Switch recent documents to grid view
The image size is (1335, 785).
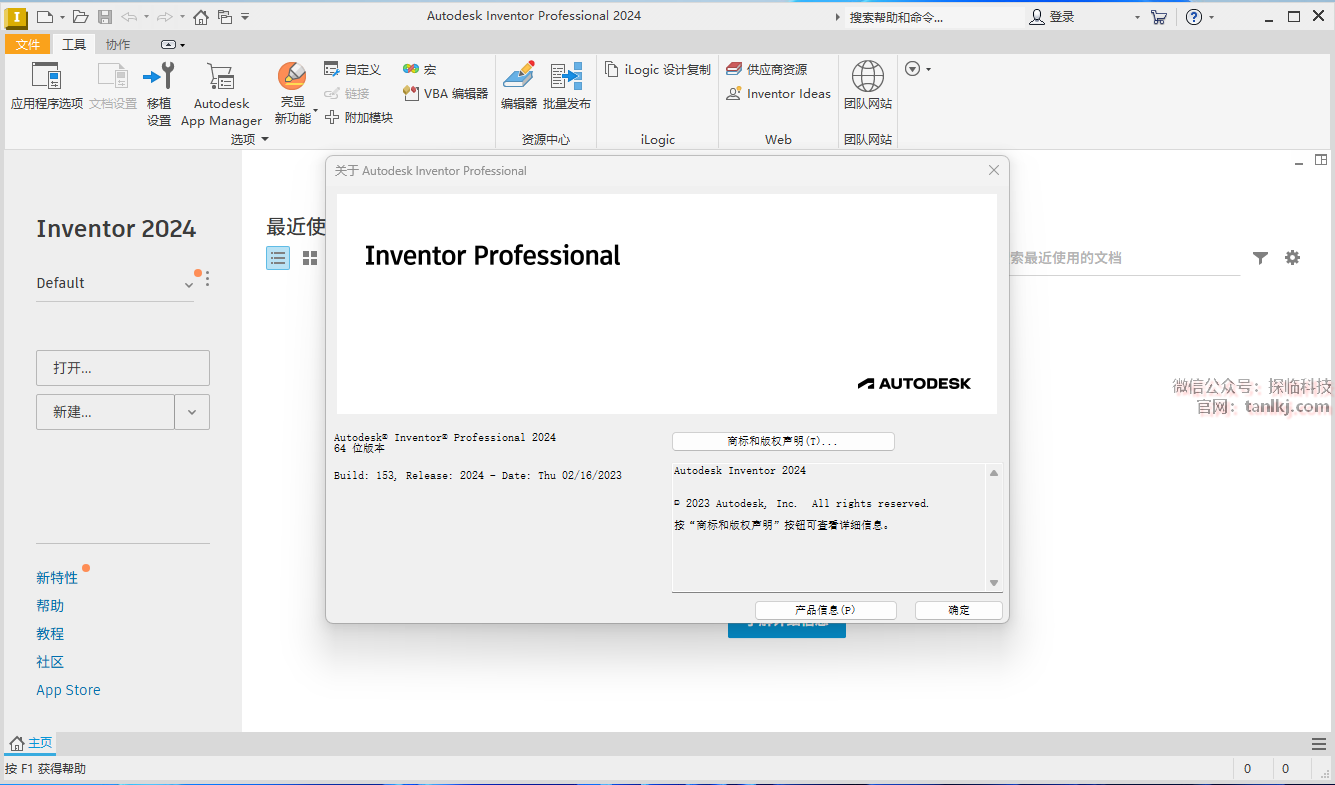pyautogui.click(x=310, y=258)
